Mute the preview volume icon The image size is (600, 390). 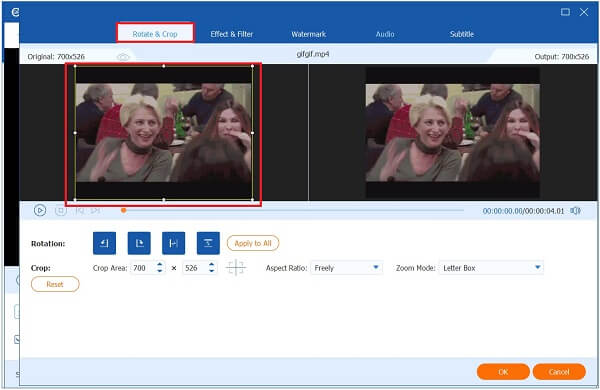point(575,211)
